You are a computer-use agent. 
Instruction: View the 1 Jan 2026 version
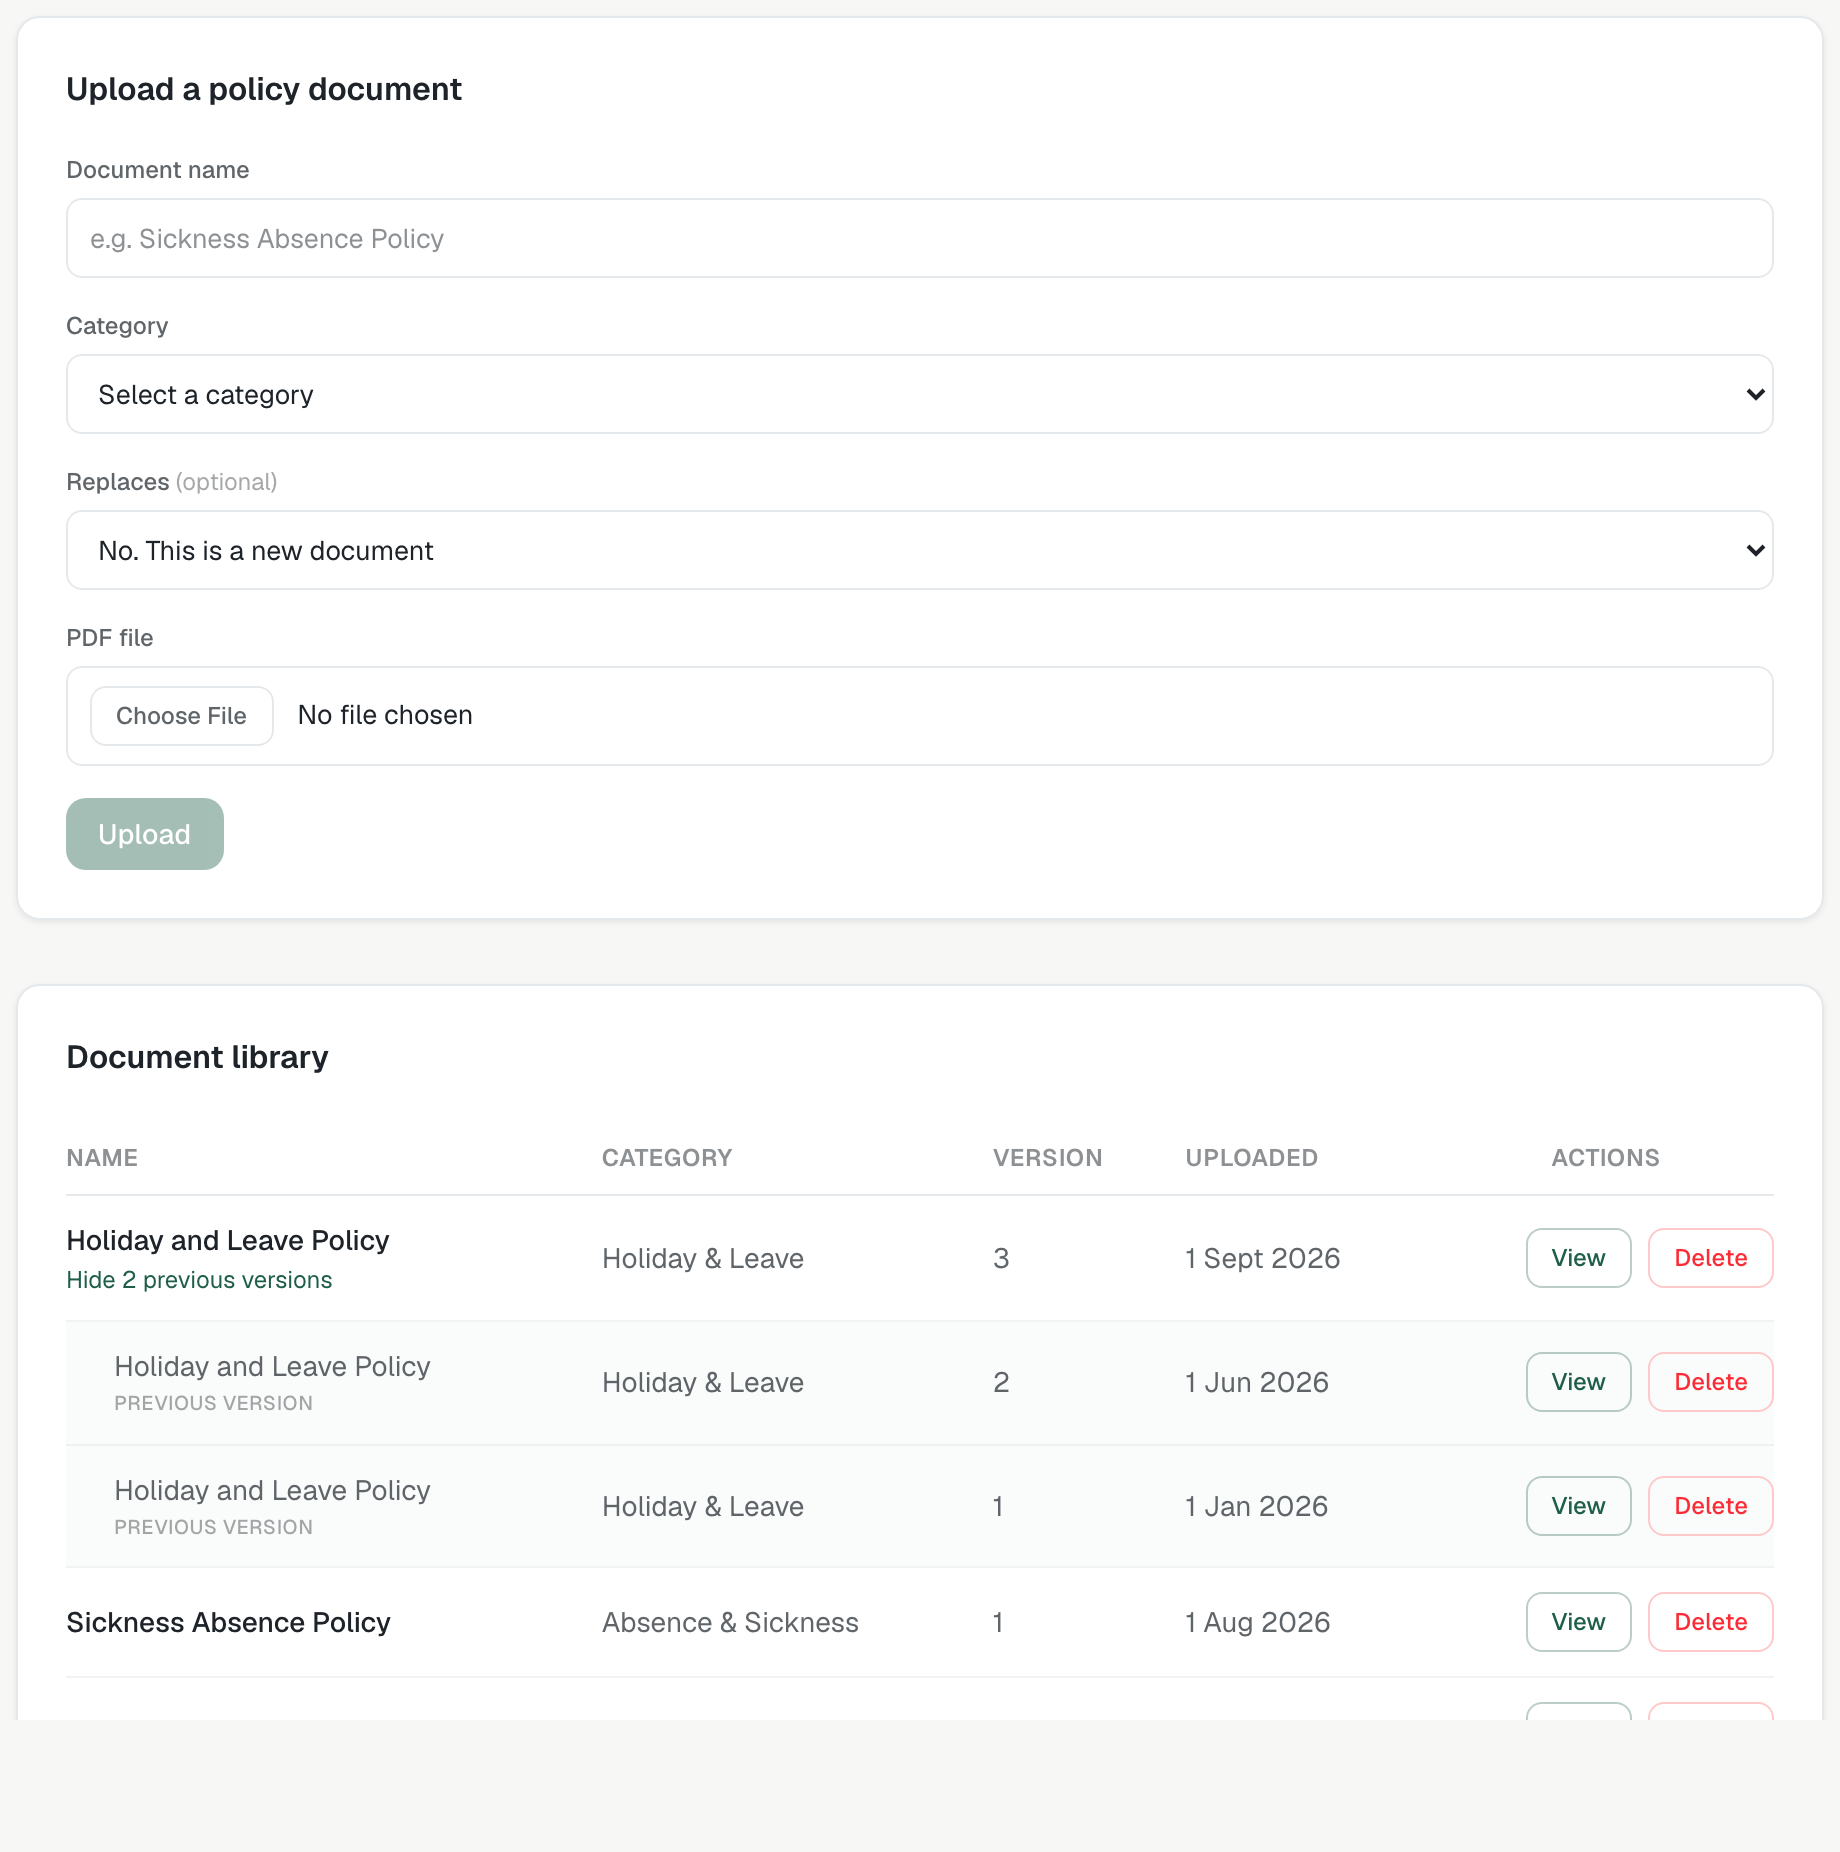tap(1578, 1506)
